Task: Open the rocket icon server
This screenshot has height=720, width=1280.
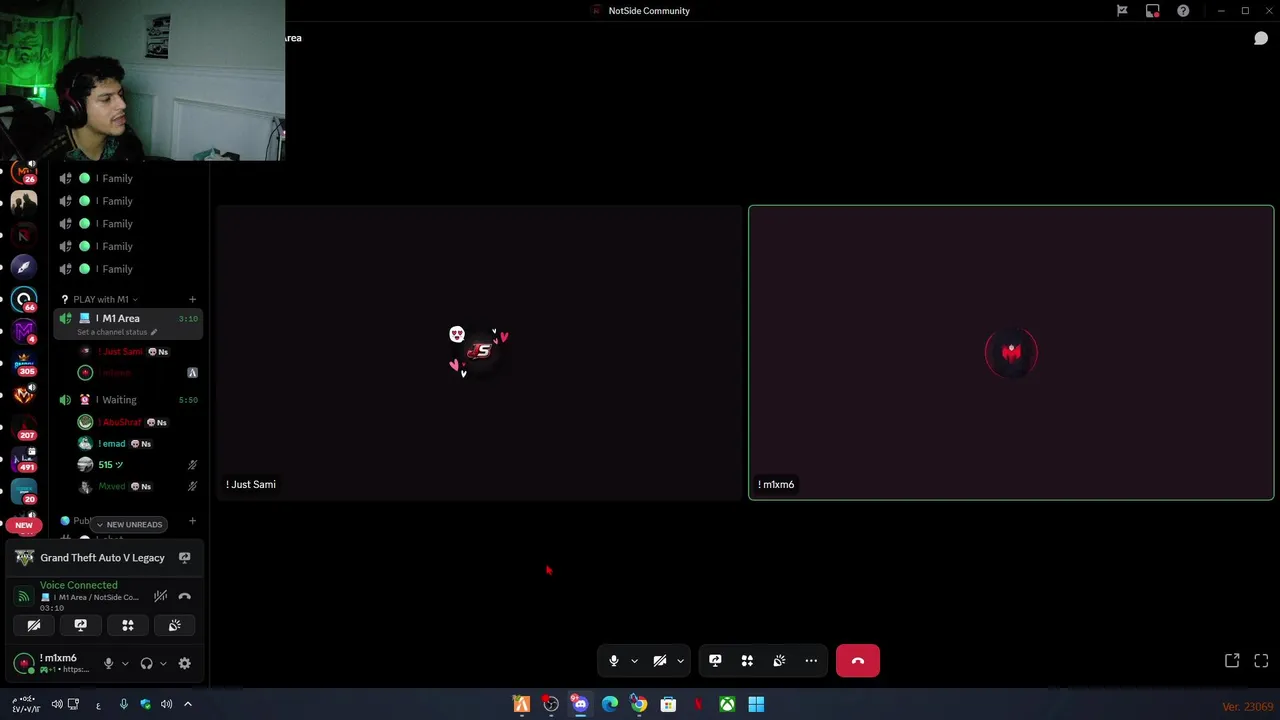Action: click(x=24, y=267)
